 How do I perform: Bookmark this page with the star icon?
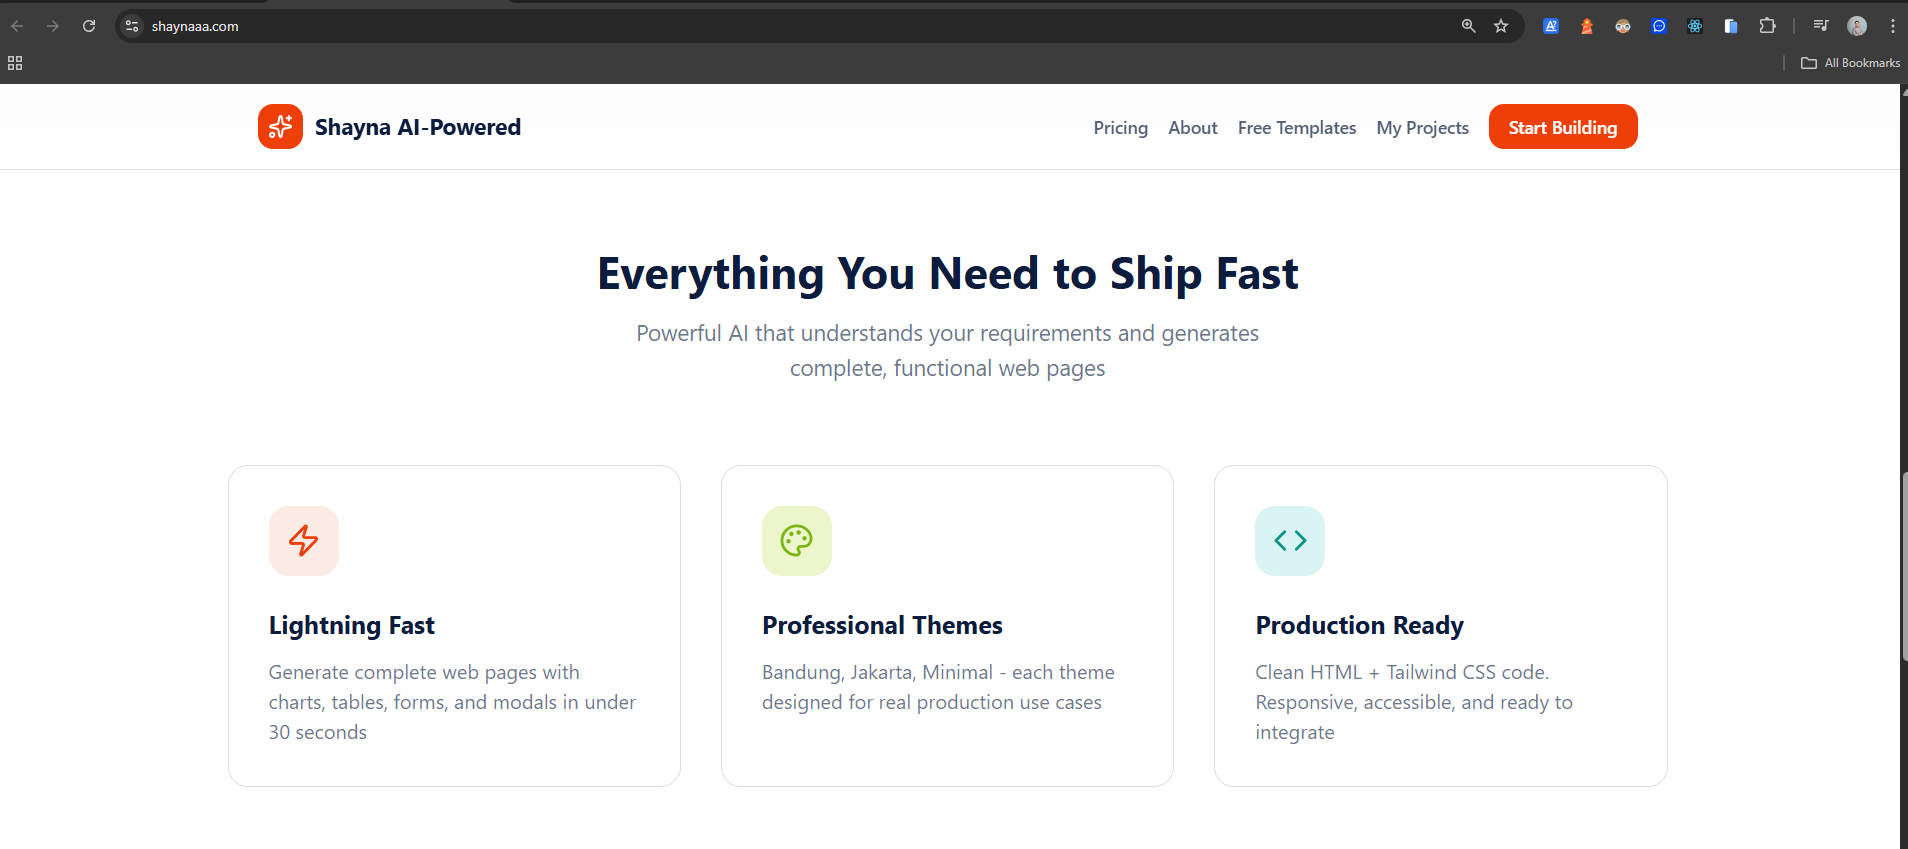tap(1500, 27)
